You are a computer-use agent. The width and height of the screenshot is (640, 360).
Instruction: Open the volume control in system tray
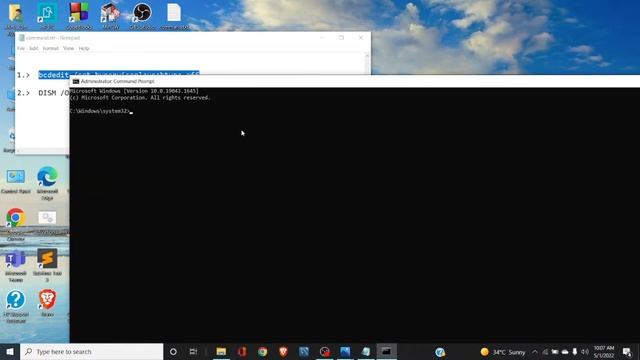tap(584, 352)
